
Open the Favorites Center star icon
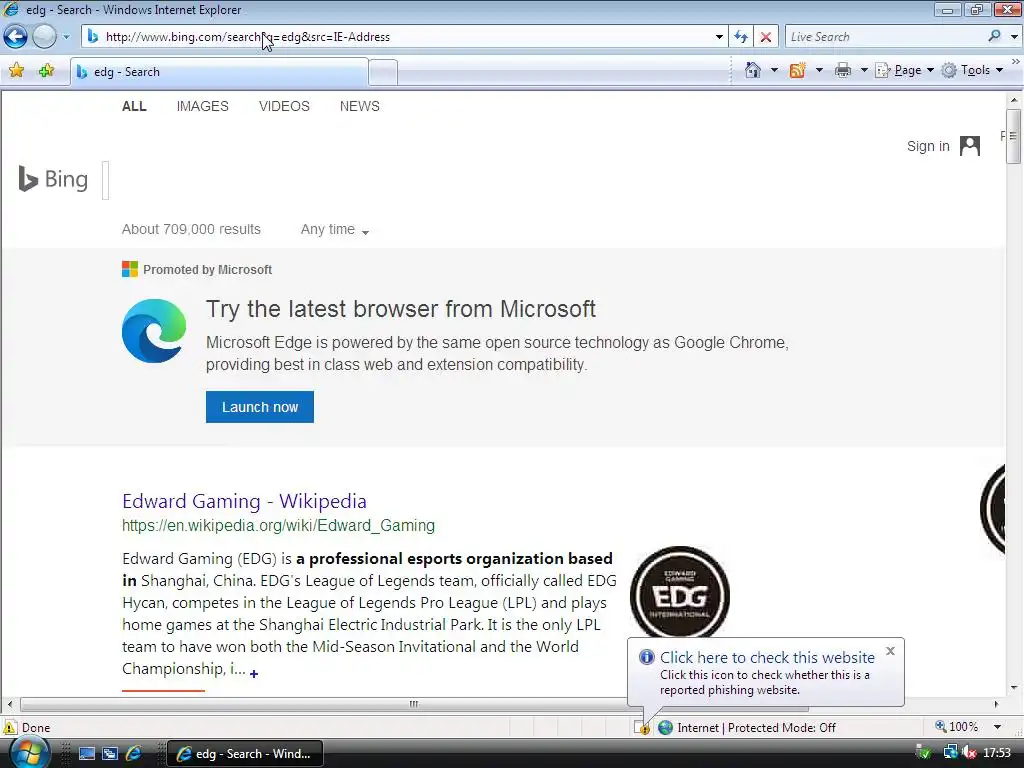tap(16, 71)
